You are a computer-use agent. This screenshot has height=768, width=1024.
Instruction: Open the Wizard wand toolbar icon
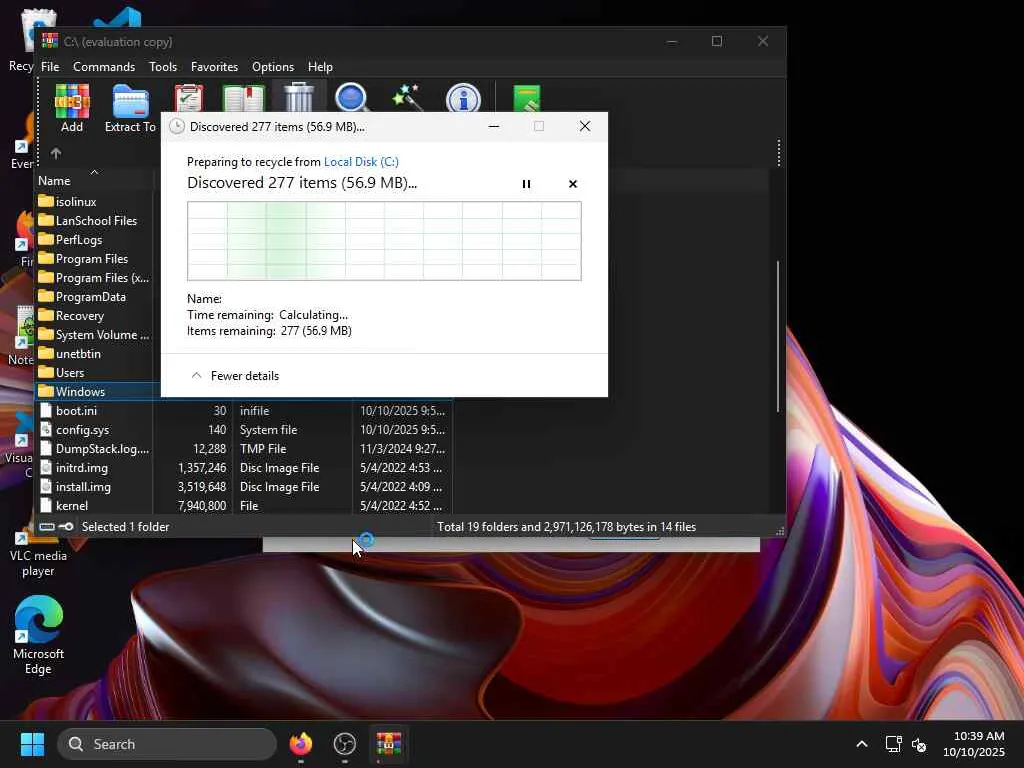[407, 97]
